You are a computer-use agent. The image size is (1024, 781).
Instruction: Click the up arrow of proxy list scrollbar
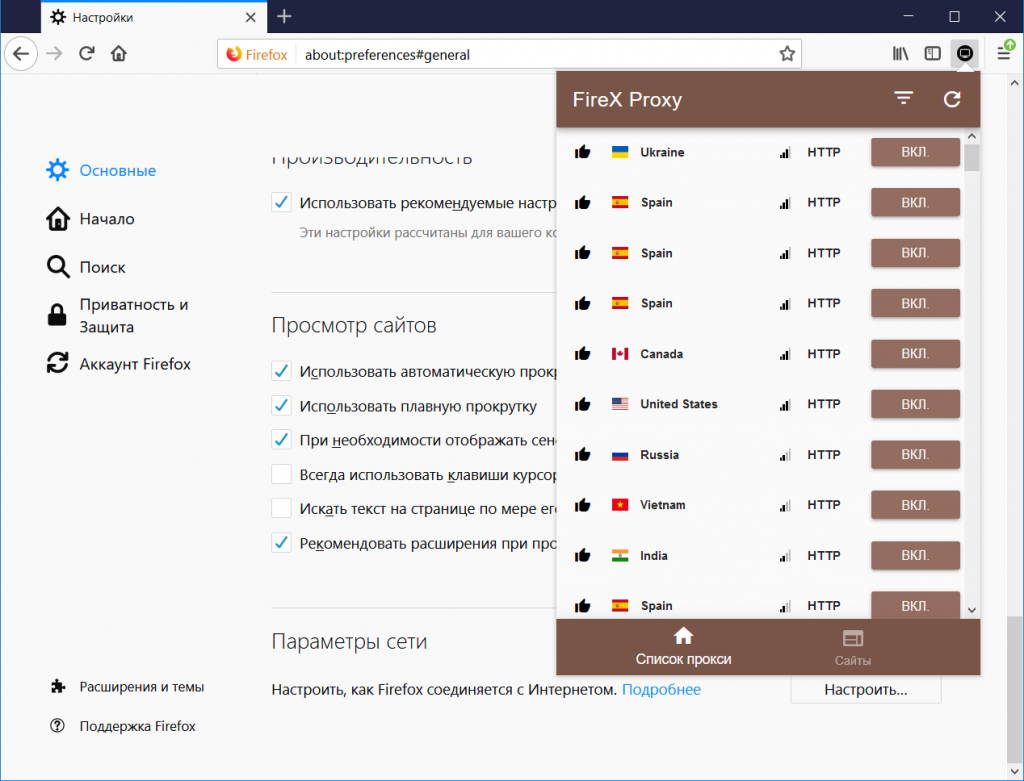[x=972, y=136]
